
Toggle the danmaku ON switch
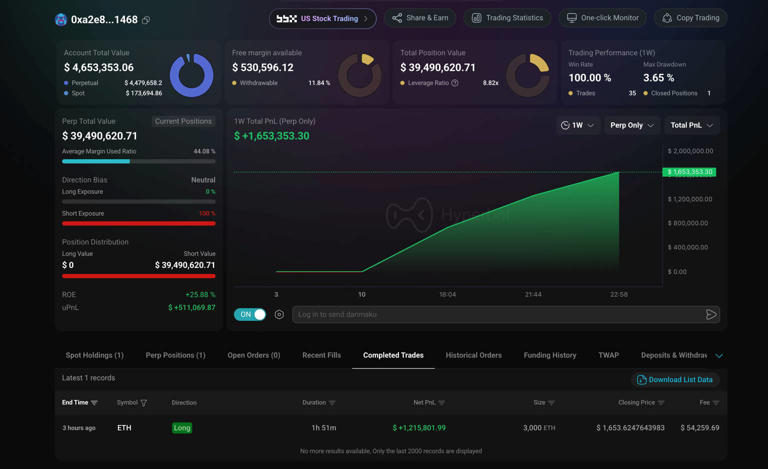click(x=250, y=314)
